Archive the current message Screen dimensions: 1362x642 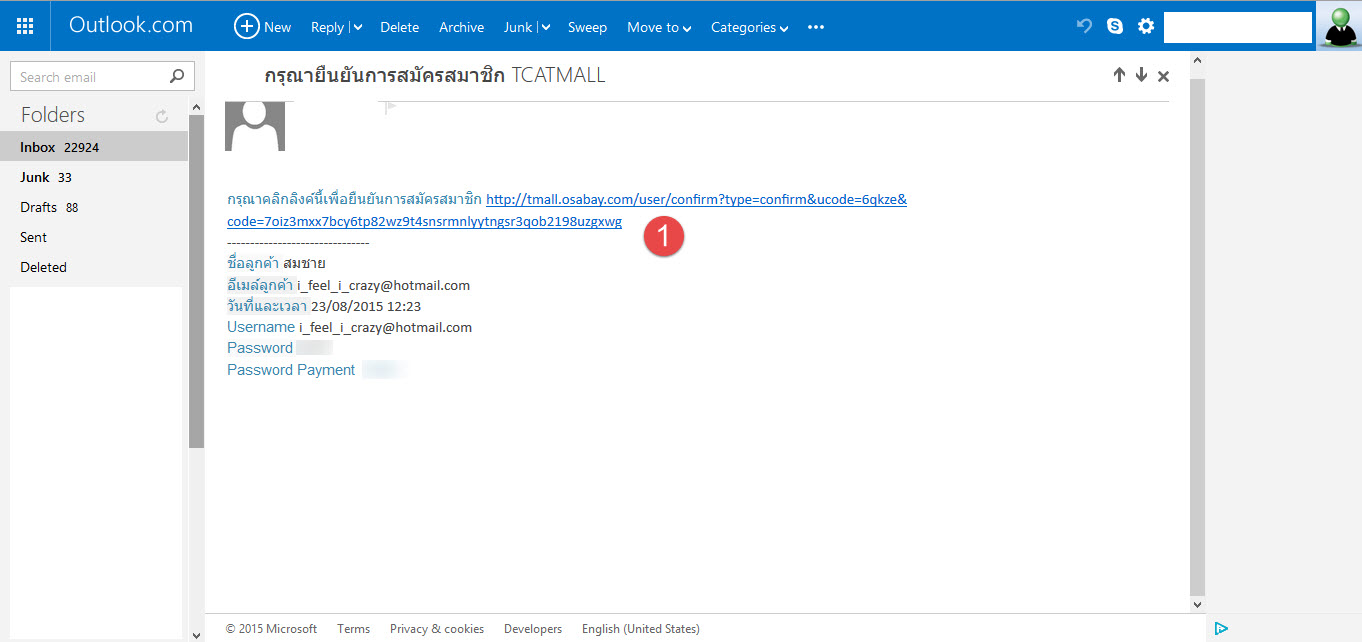coord(461,27)
